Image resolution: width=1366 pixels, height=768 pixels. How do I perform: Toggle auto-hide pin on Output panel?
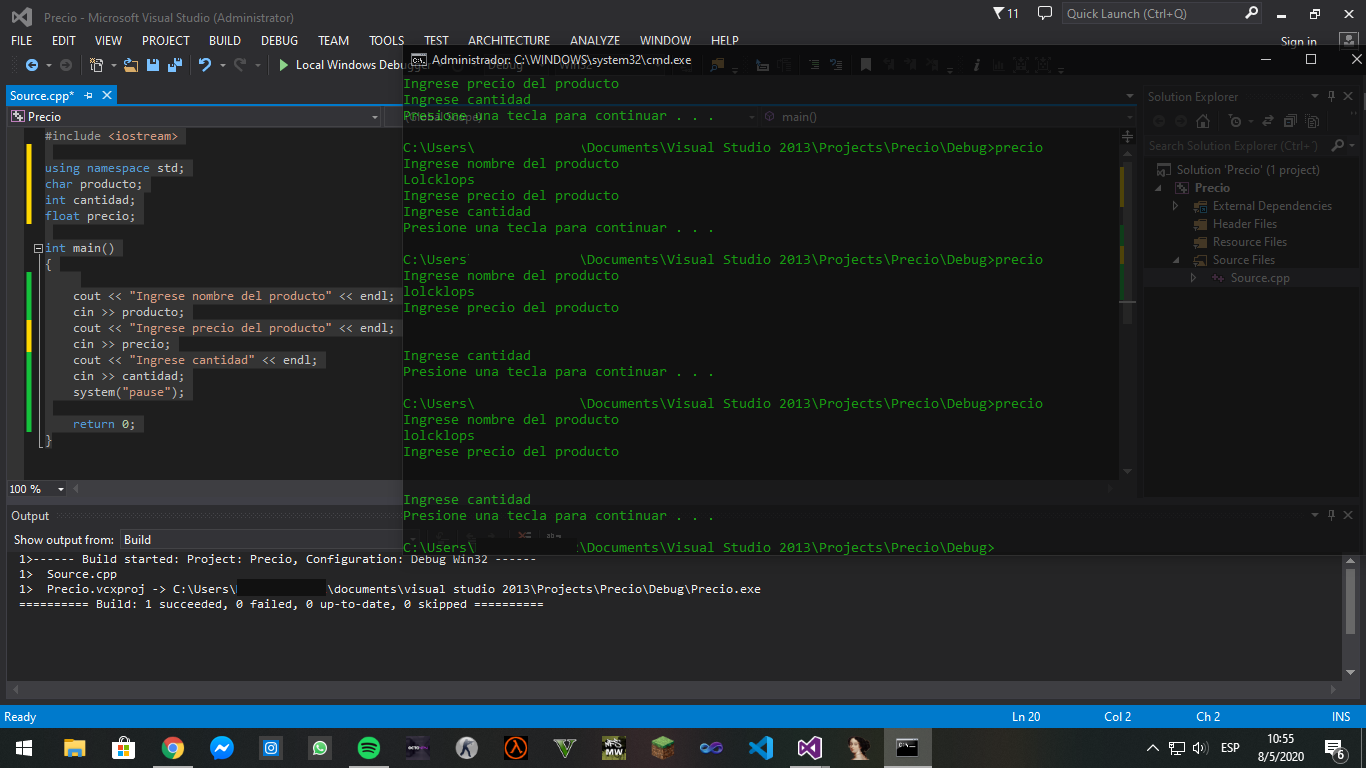(1333, 515)
